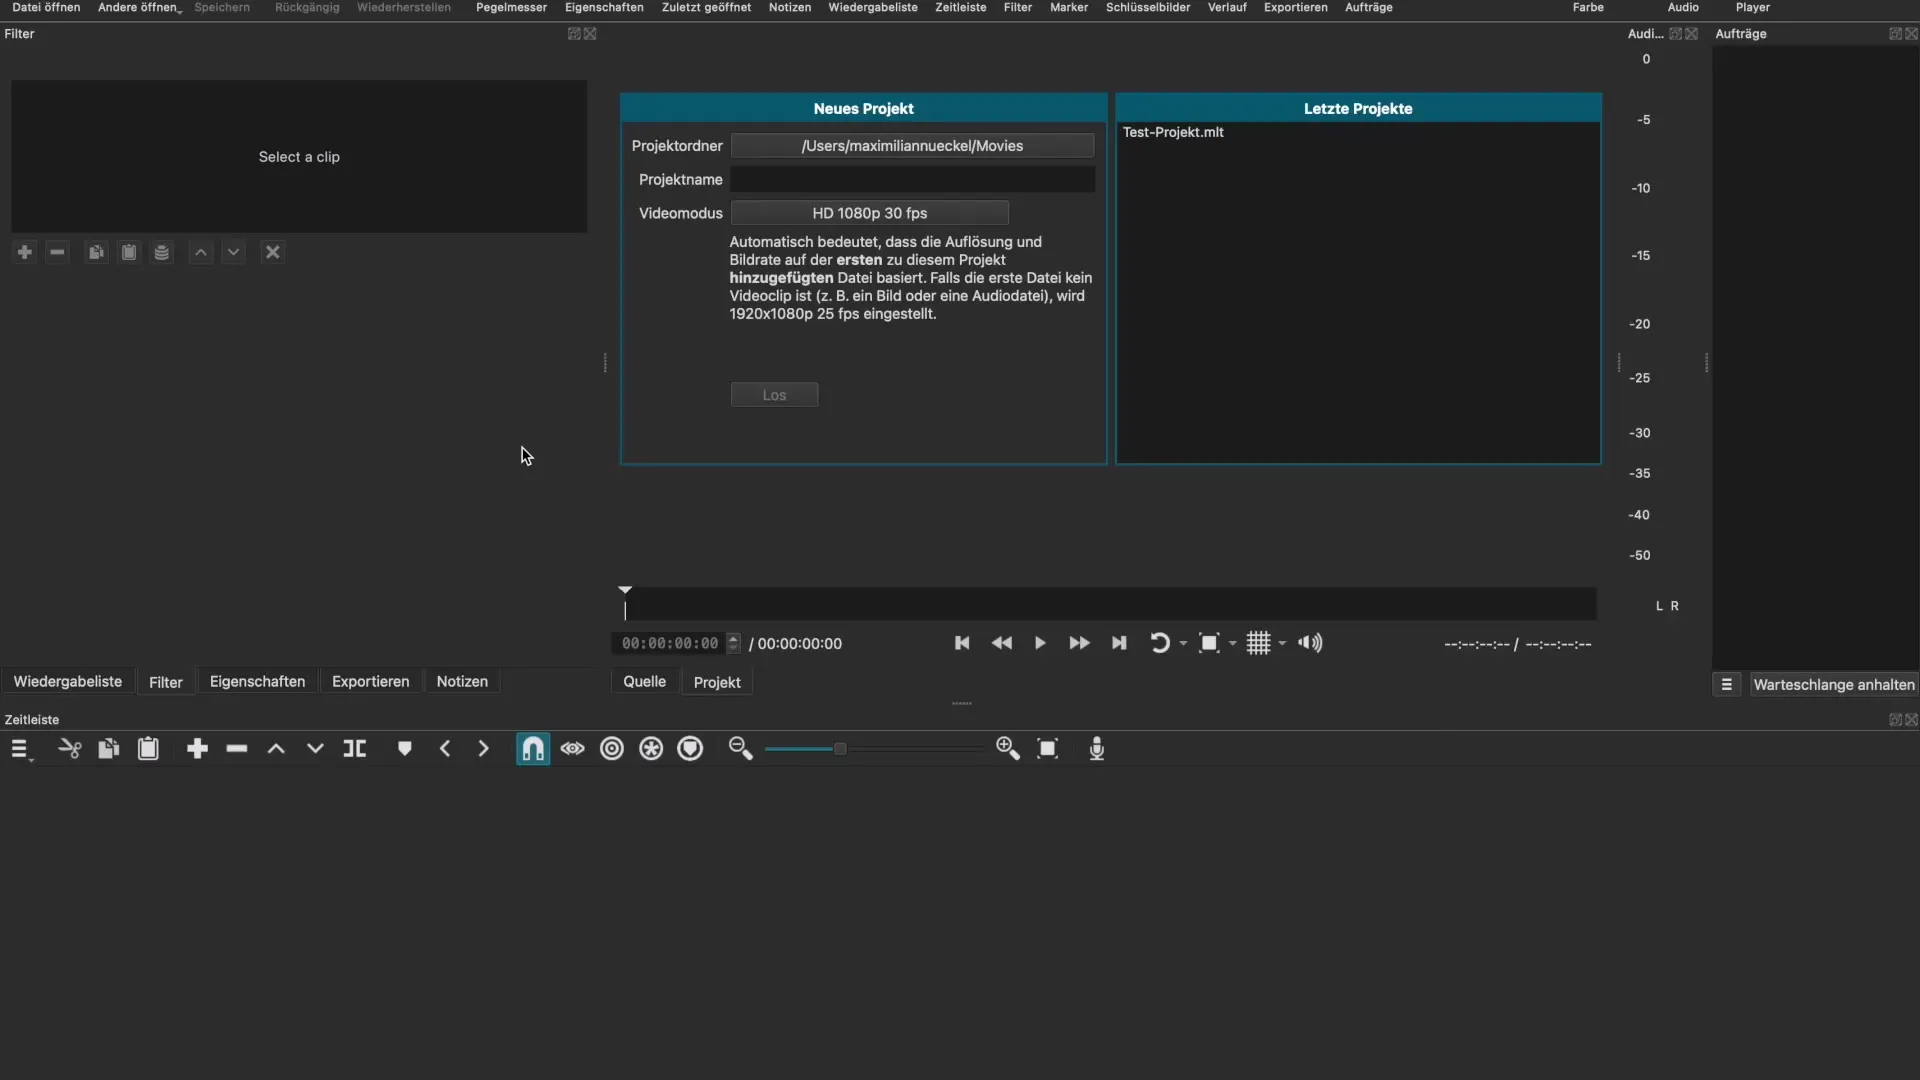Screen dimensions: 1920x1080
Task: Toggle player looping button
Action: [x=1159, y=643]
